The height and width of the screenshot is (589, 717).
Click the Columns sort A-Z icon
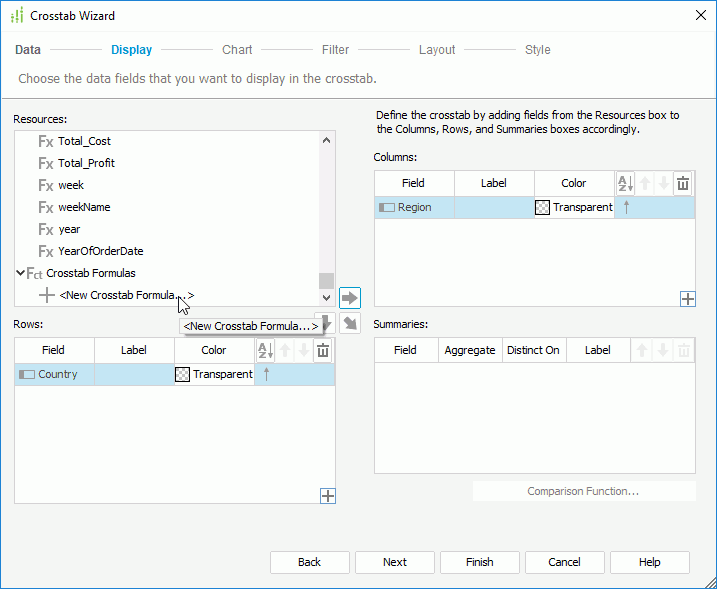[626, 183]
